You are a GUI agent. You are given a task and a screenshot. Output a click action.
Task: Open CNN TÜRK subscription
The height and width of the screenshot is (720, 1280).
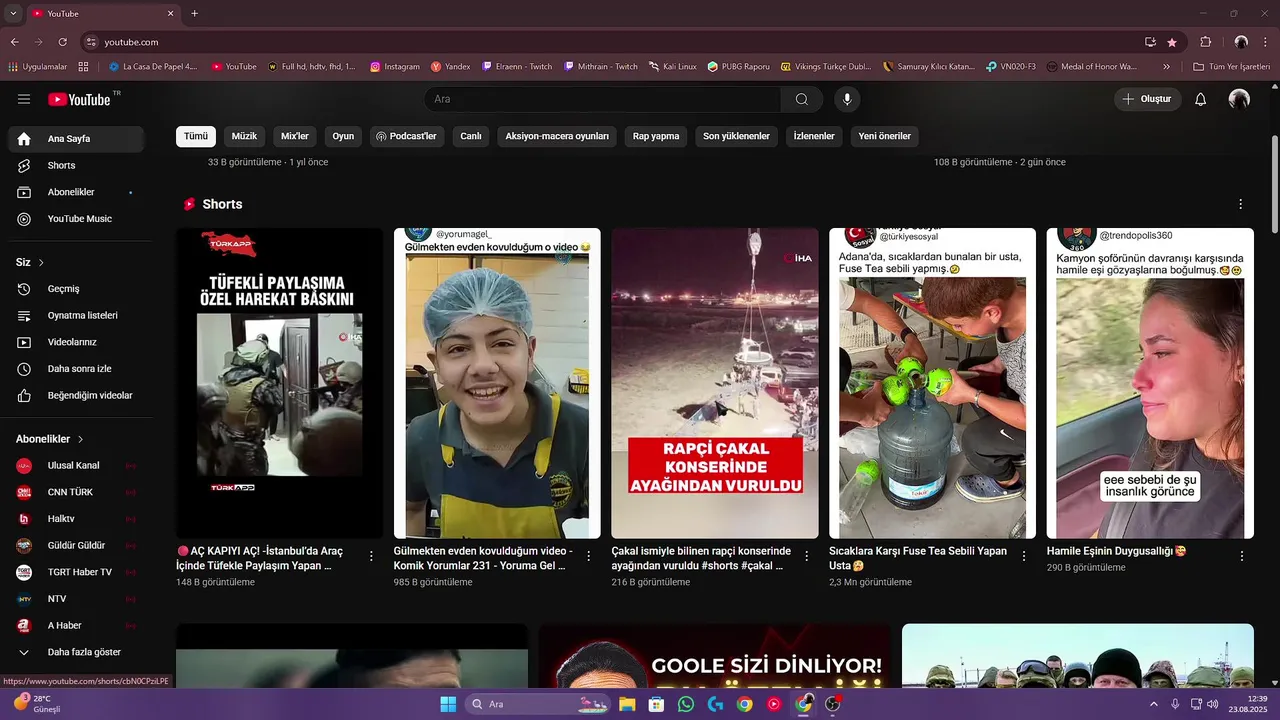tap(76, 492)
